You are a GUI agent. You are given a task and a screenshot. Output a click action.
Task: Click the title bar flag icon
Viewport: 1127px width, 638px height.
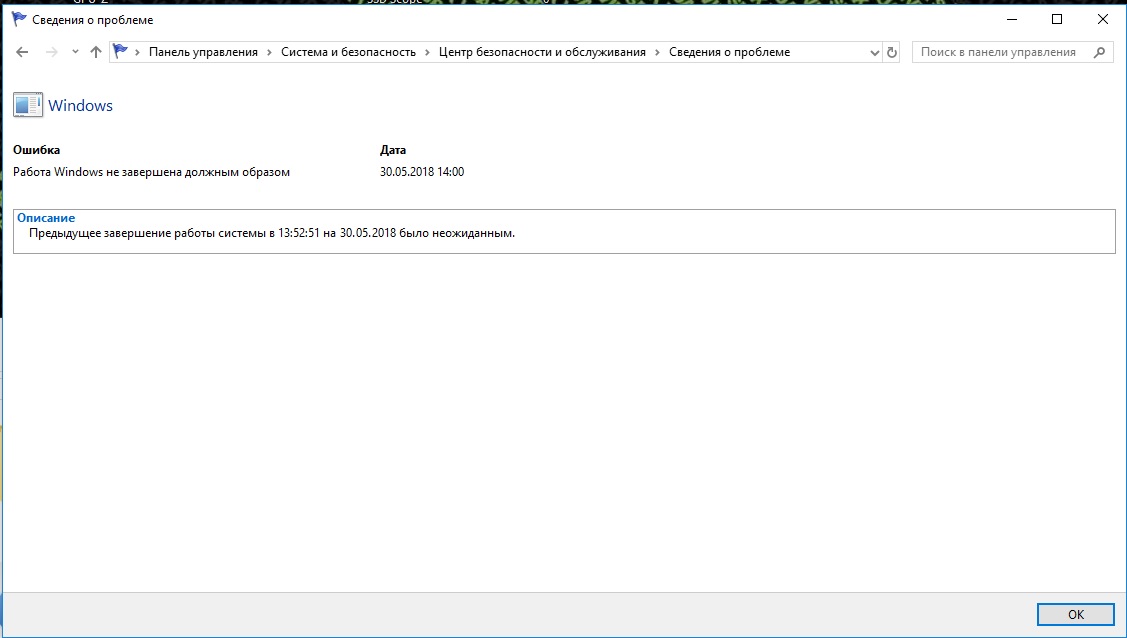click(x=19, y=19)
